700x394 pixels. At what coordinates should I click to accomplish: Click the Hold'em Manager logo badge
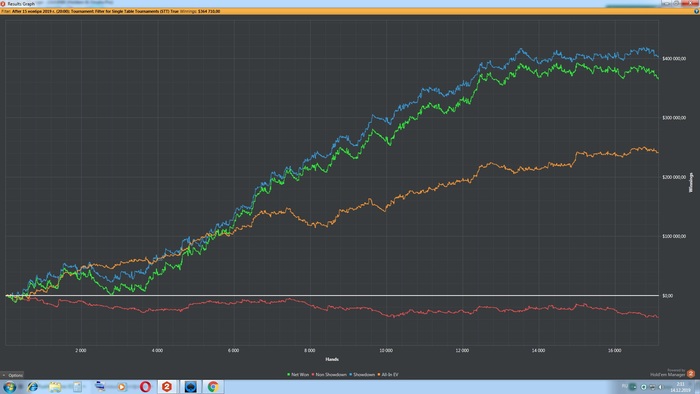[691, 374]
